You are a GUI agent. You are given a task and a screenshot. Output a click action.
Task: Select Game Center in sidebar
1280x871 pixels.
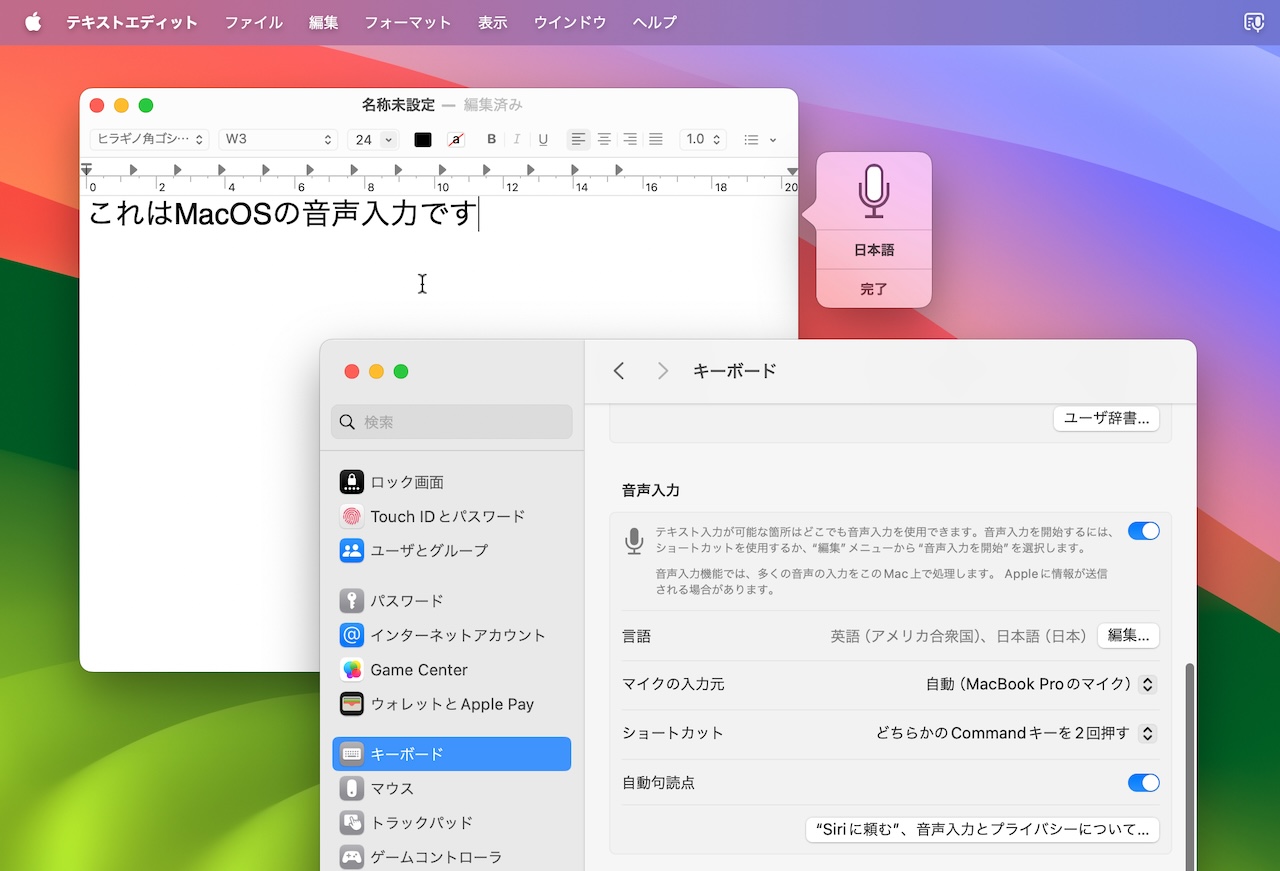(452, 670)
